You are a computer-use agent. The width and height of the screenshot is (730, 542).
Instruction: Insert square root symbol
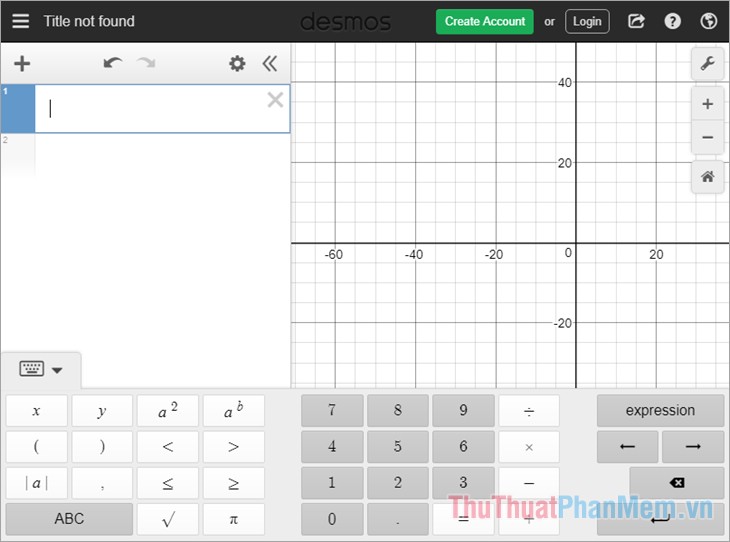168,519
